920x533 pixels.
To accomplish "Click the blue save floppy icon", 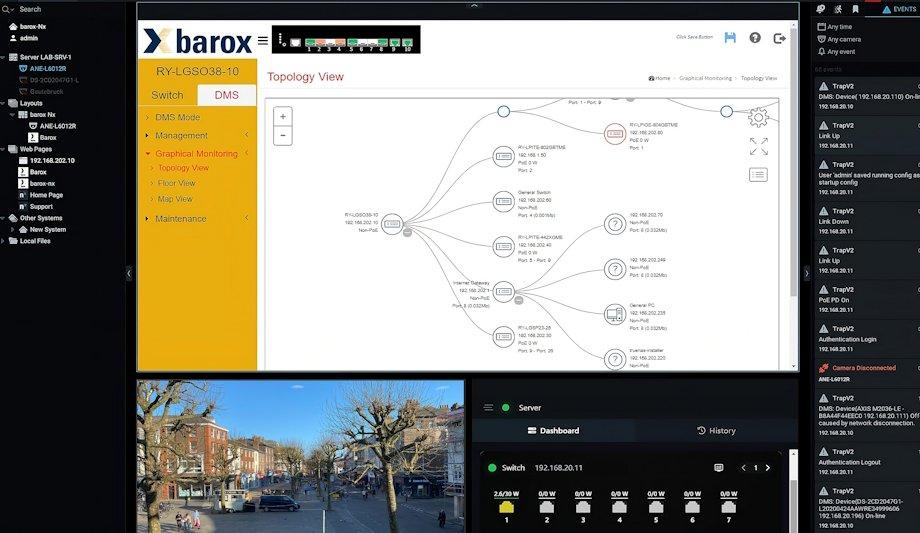I will [x=730, y=38].
